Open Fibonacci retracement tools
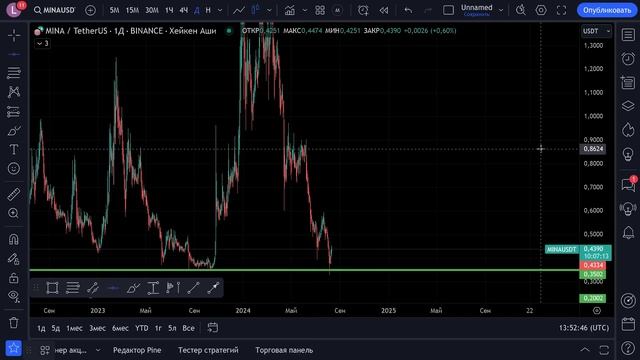Screen dimensions: 640x360 click(x=14, y=73)
